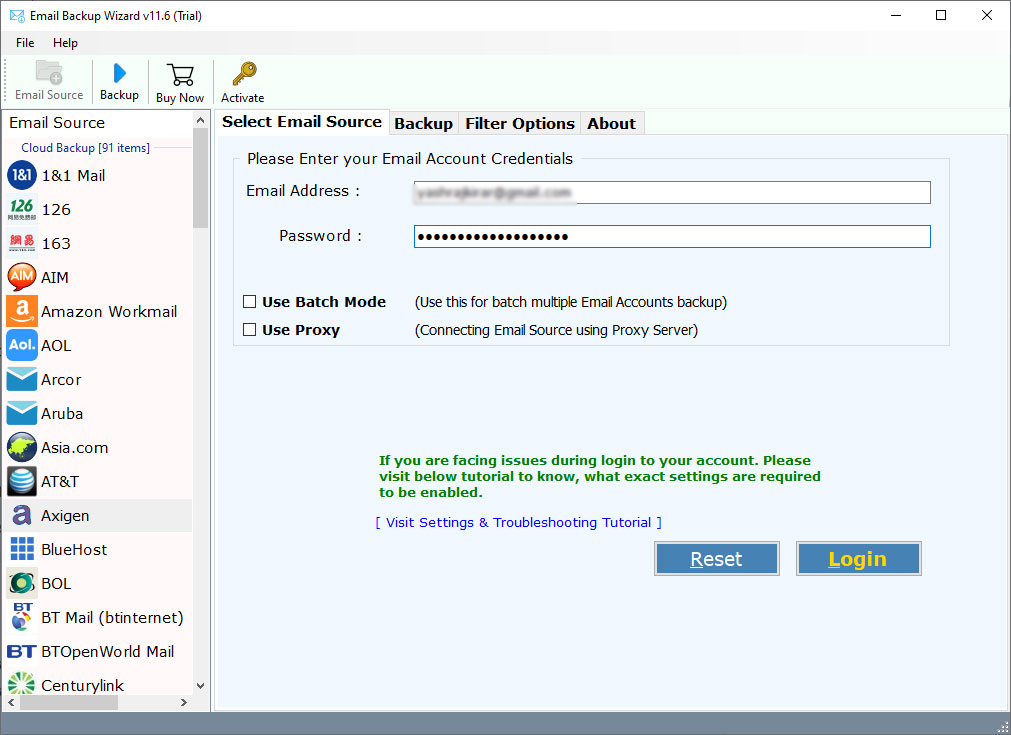Open the File menu

click(25, 43)
